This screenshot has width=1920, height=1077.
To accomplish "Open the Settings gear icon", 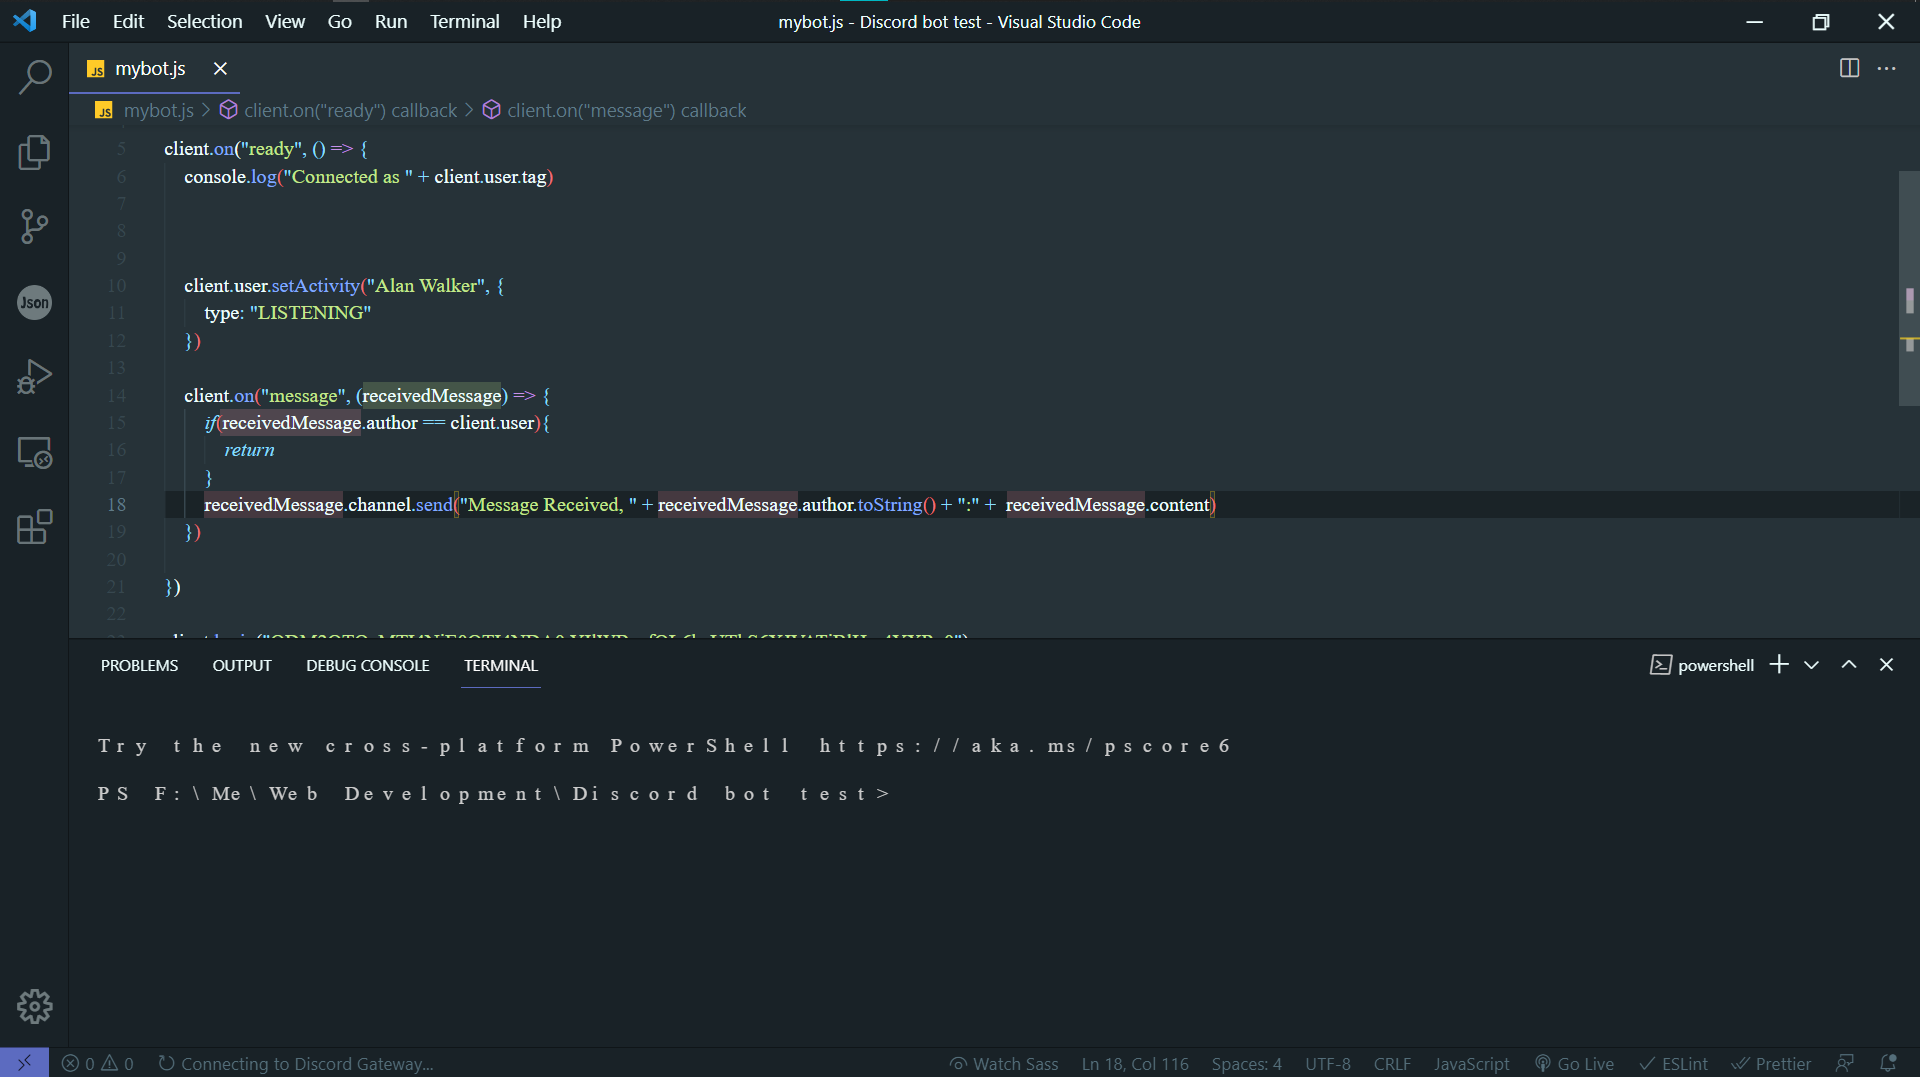I will (x=35, y=1007).
